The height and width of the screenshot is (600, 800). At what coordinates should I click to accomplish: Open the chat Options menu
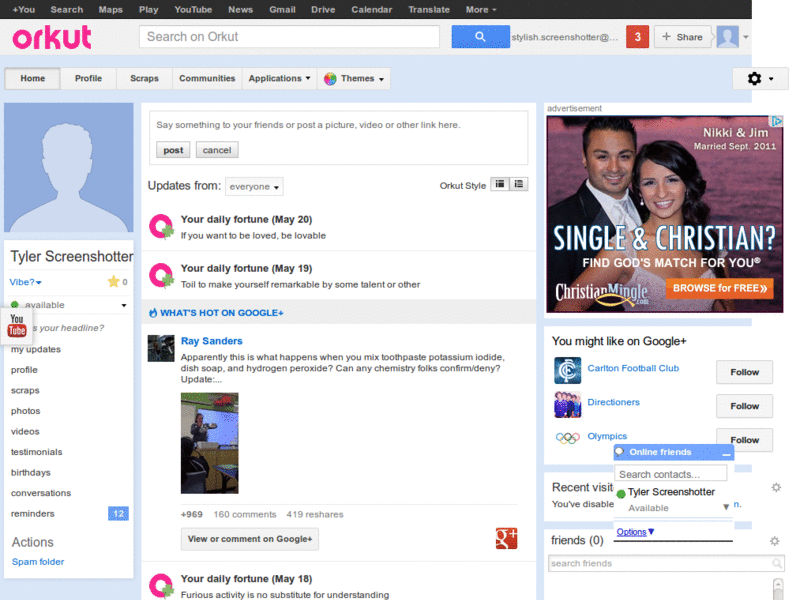click(x=635, y=532)
